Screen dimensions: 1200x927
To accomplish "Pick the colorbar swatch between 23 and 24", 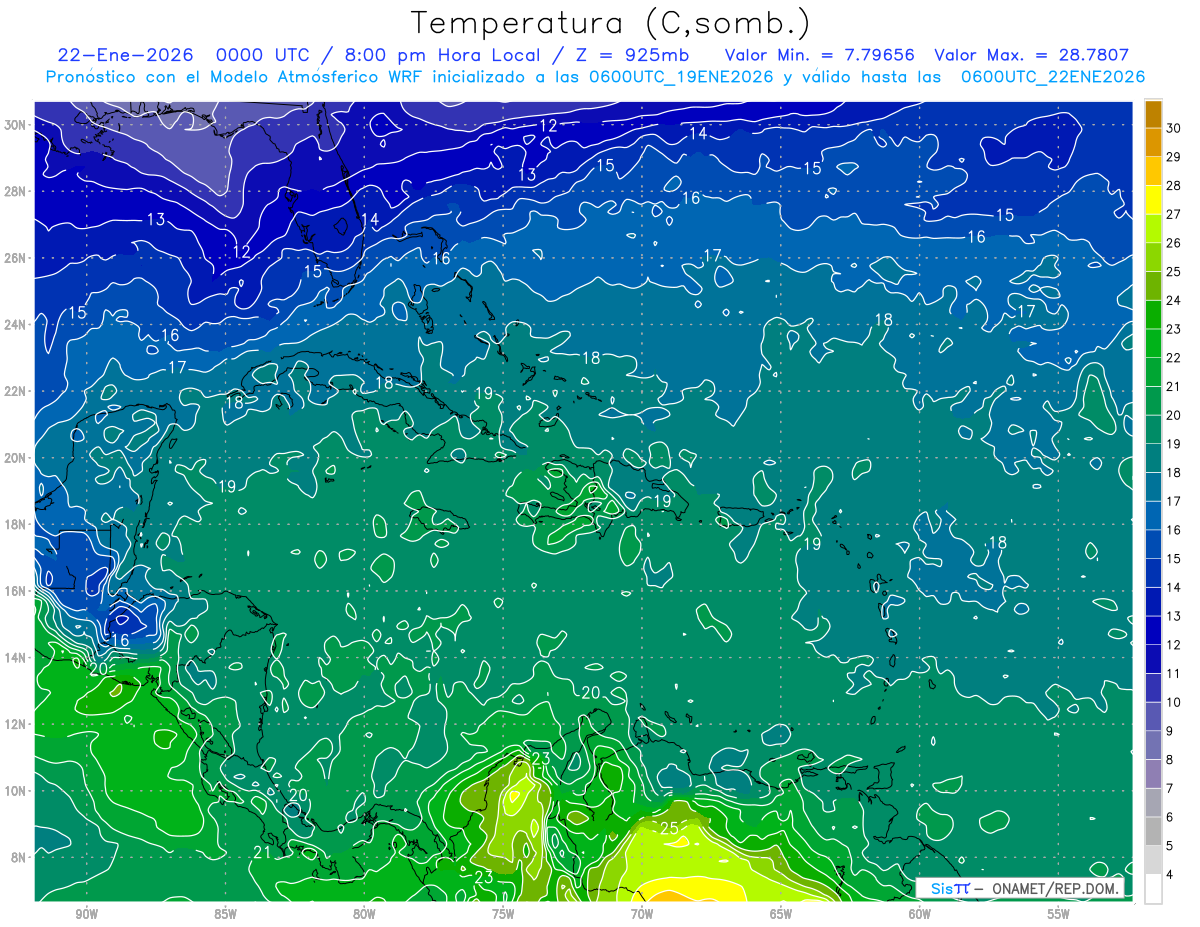I will tap(1153, 314).
